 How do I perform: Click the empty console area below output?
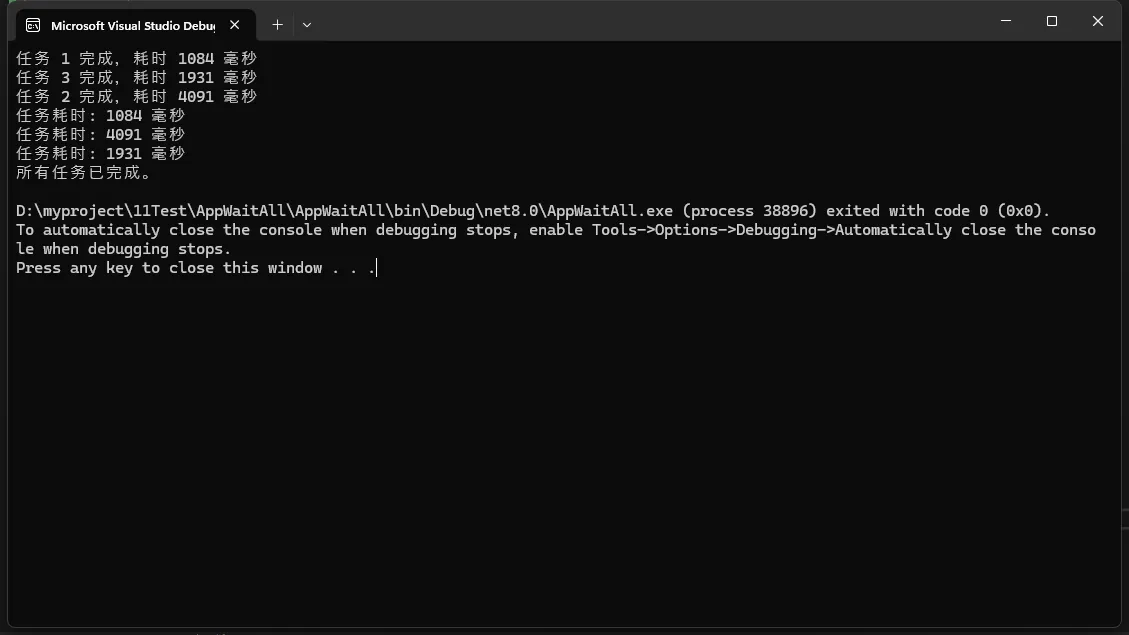[560, 450]
